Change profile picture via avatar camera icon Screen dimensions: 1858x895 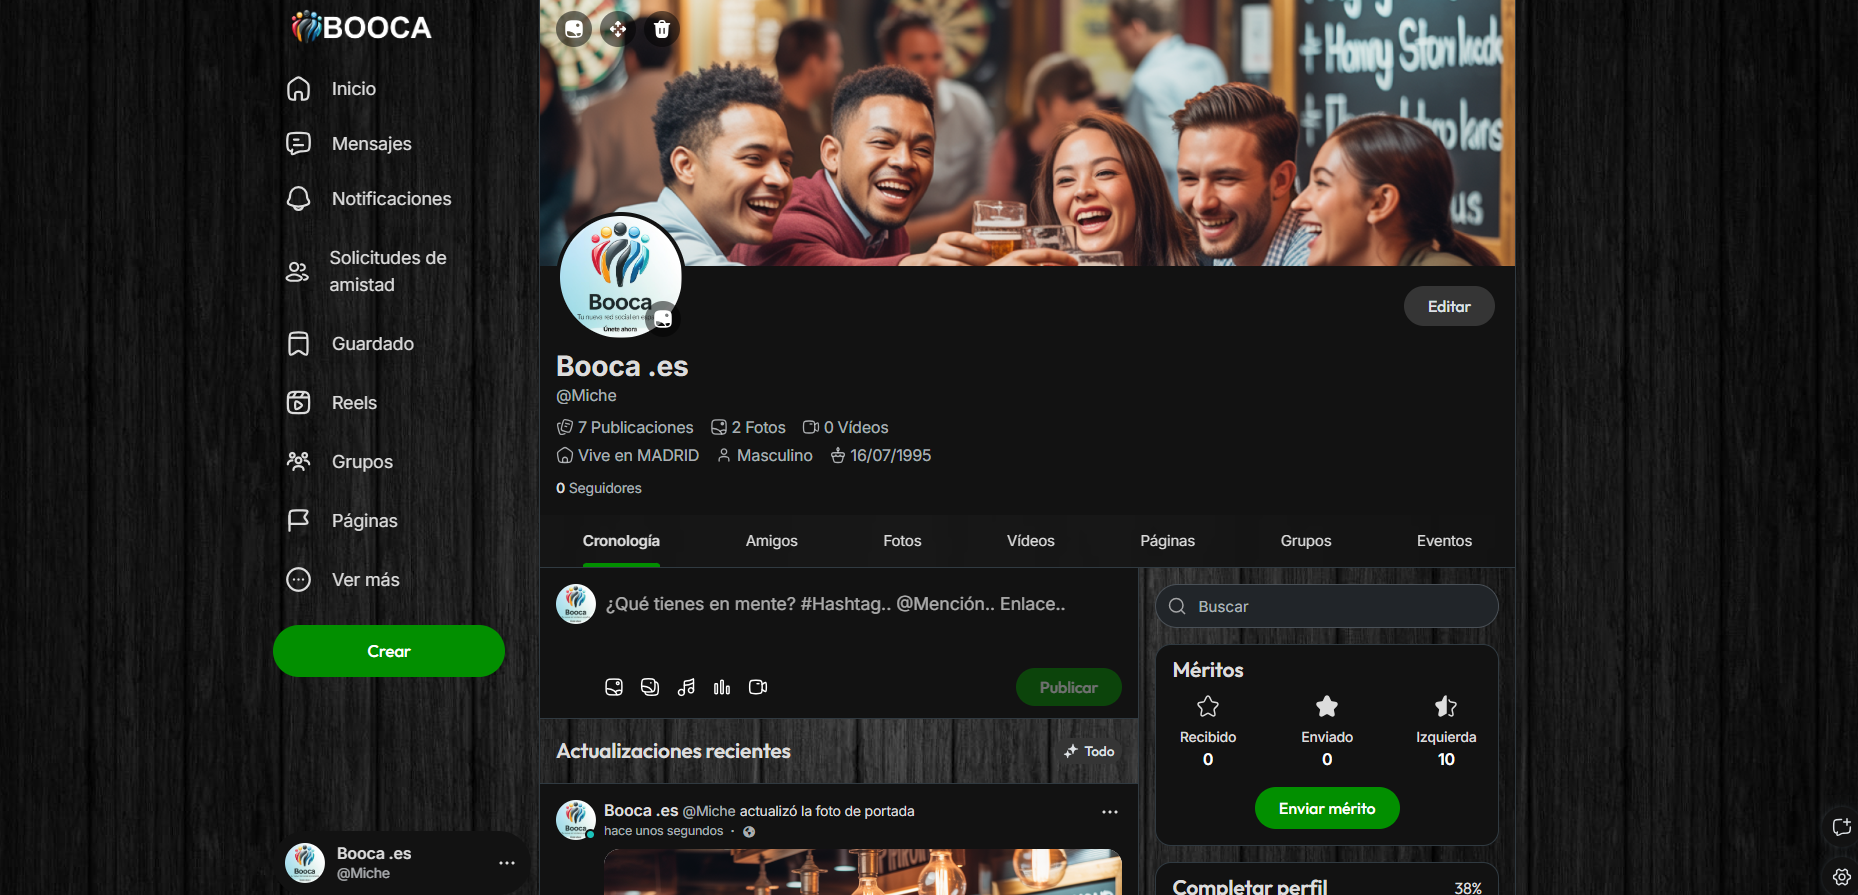coord(663,320)
